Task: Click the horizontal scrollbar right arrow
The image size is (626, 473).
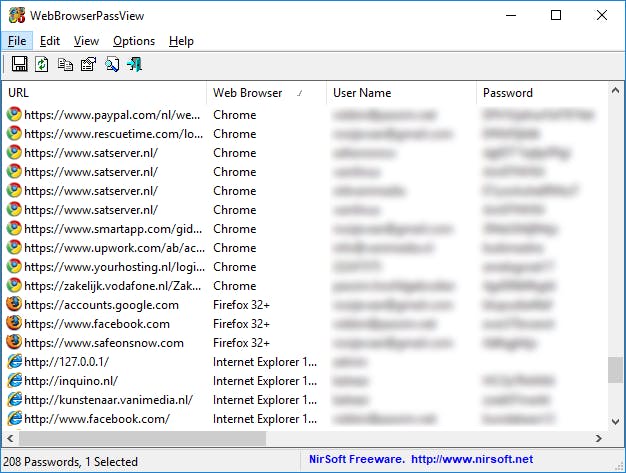Action: 598,438
